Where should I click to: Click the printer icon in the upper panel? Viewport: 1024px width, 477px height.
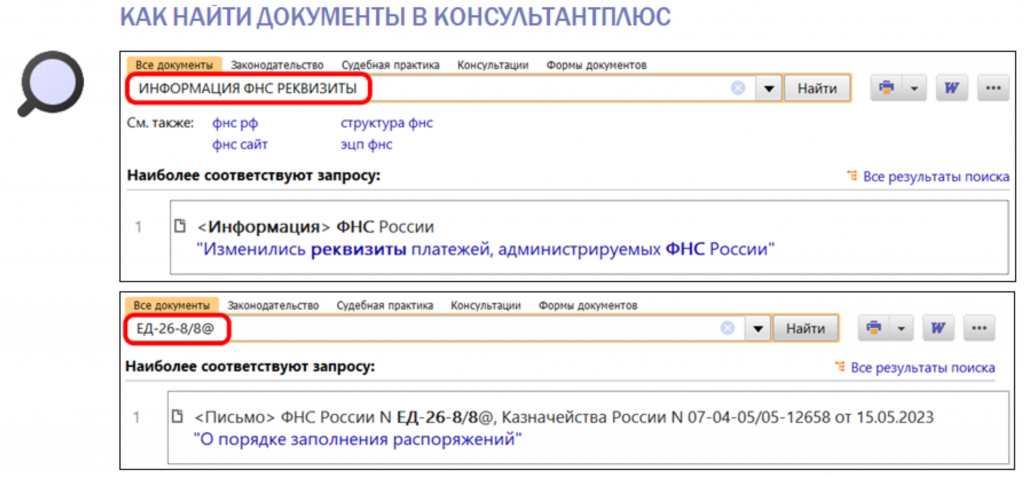point(886,88)
